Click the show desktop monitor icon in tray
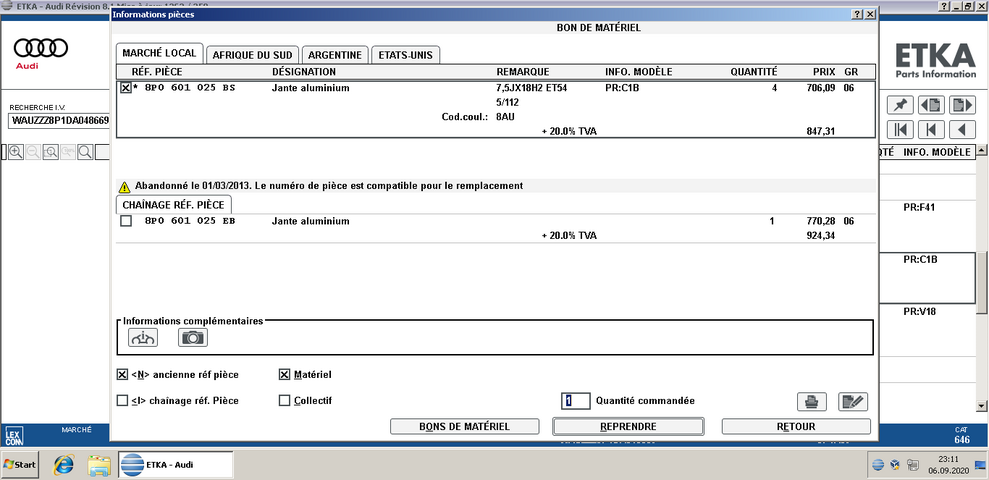The image size is (989, 480). click(980, 465)
